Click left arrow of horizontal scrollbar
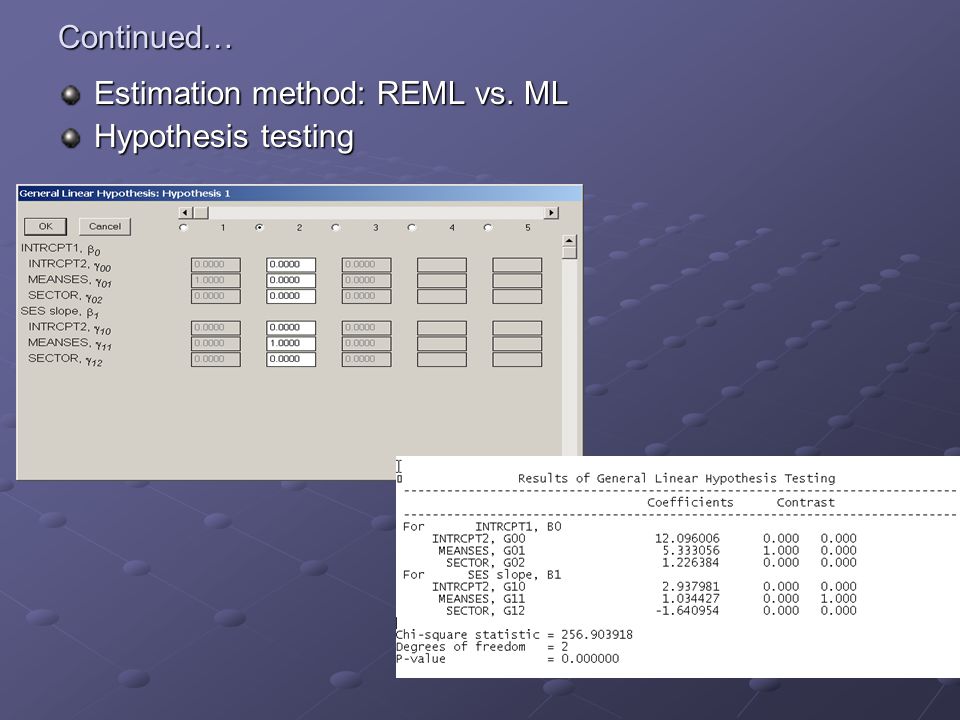 186,212
